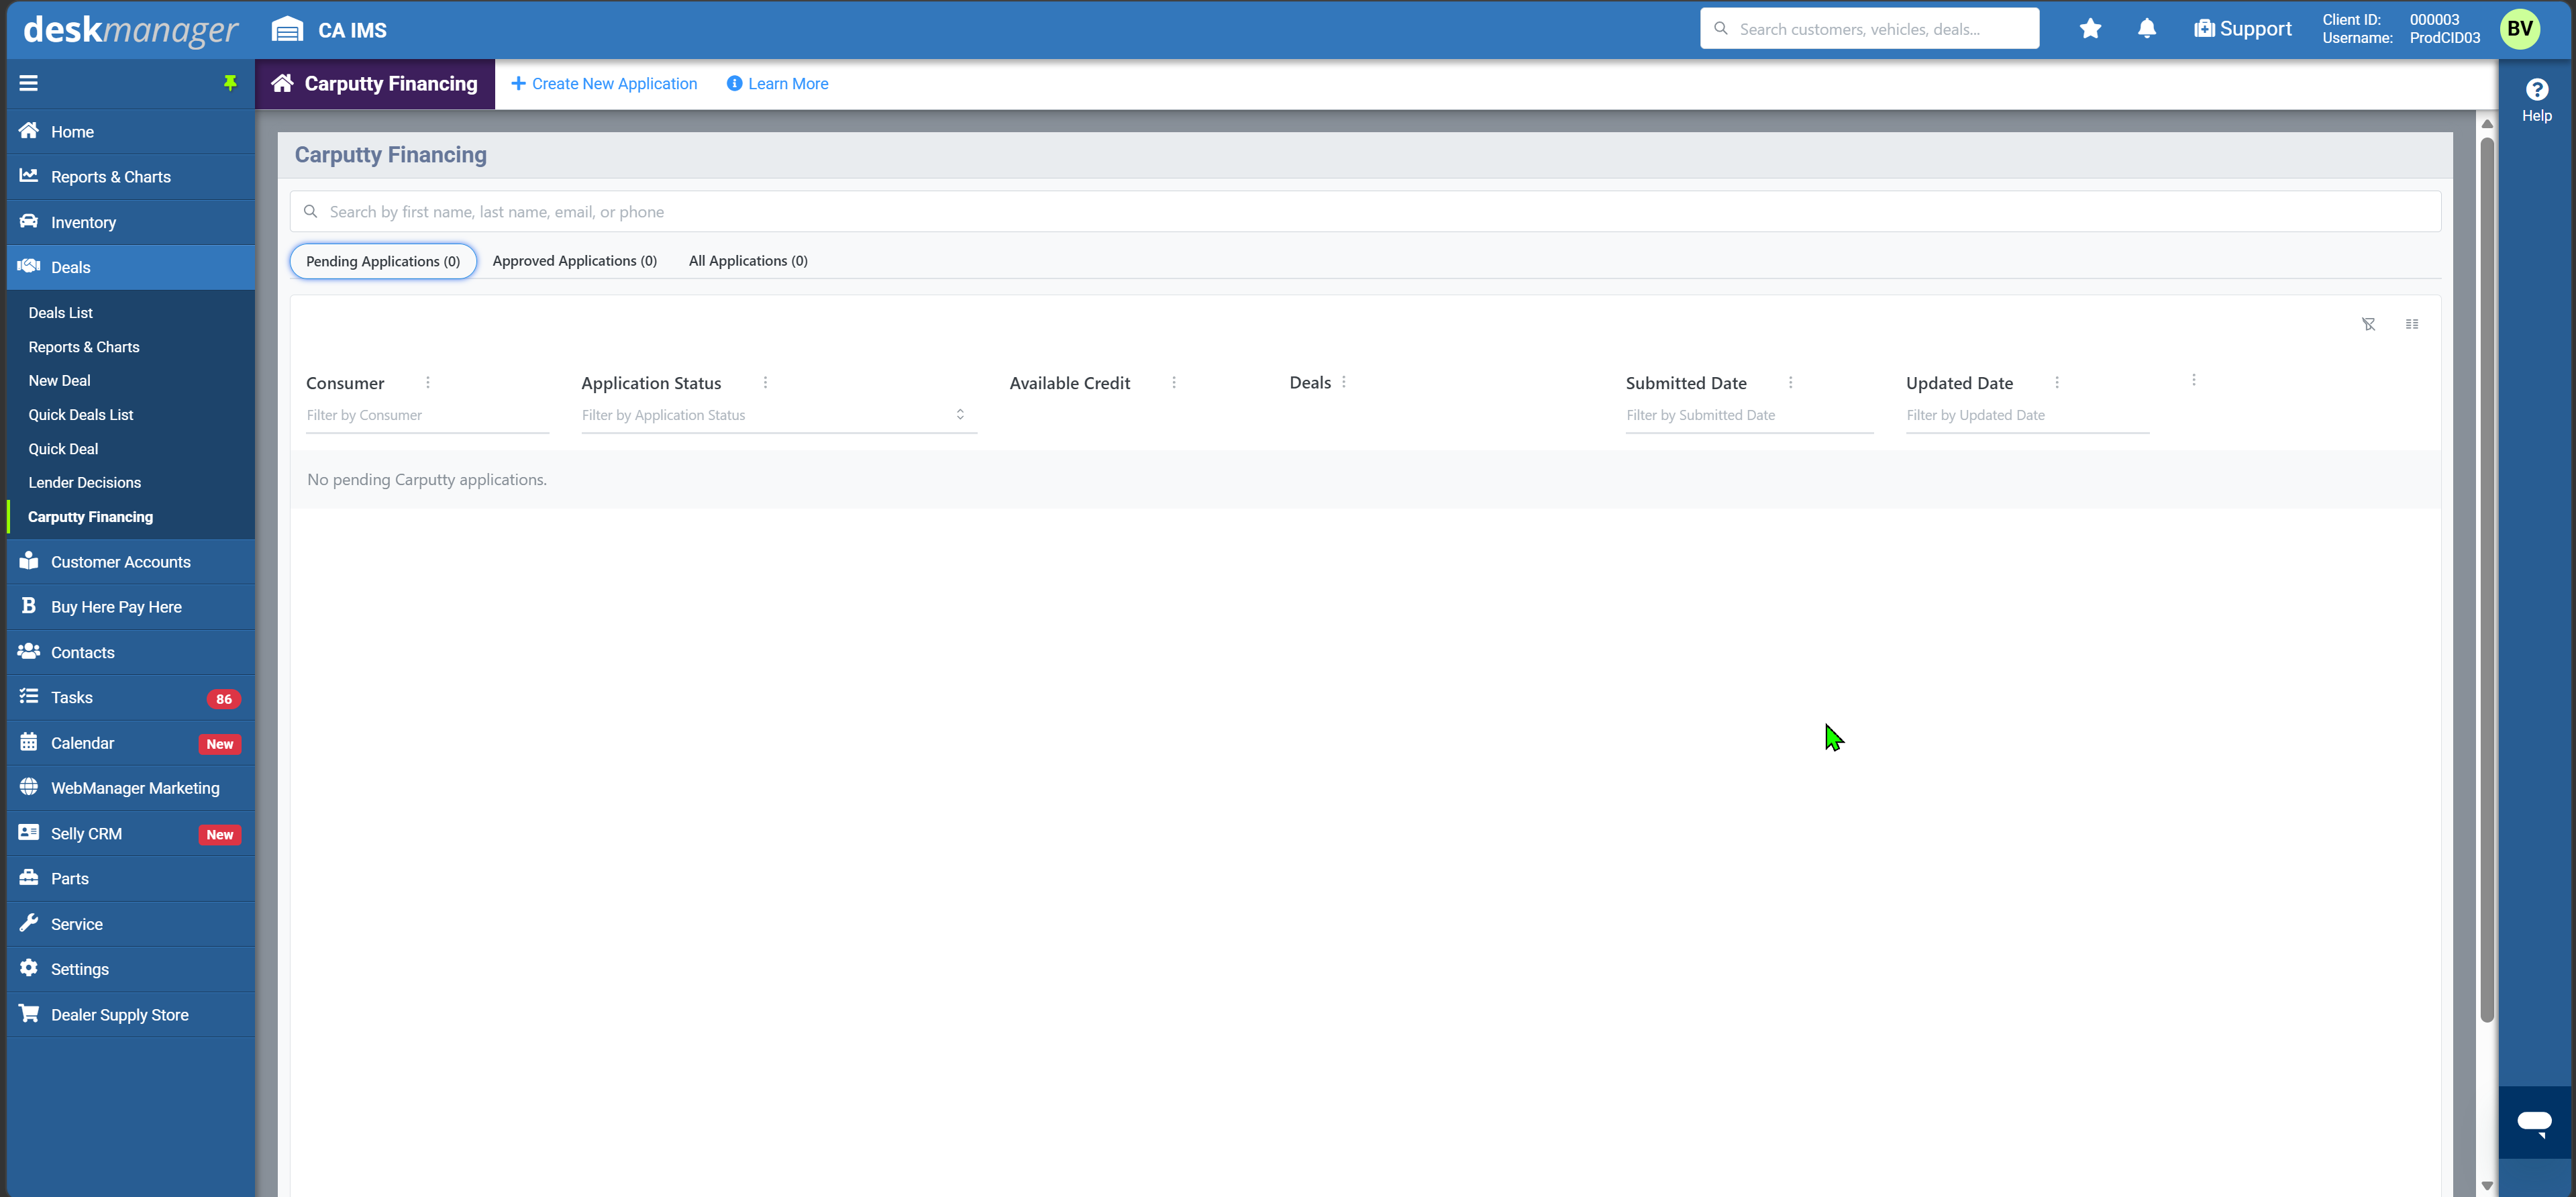Viewport: 2576px width, 1197px height.
Task: Open sidebar Reports & Charts with chart icon
Action: pos(131,177)
